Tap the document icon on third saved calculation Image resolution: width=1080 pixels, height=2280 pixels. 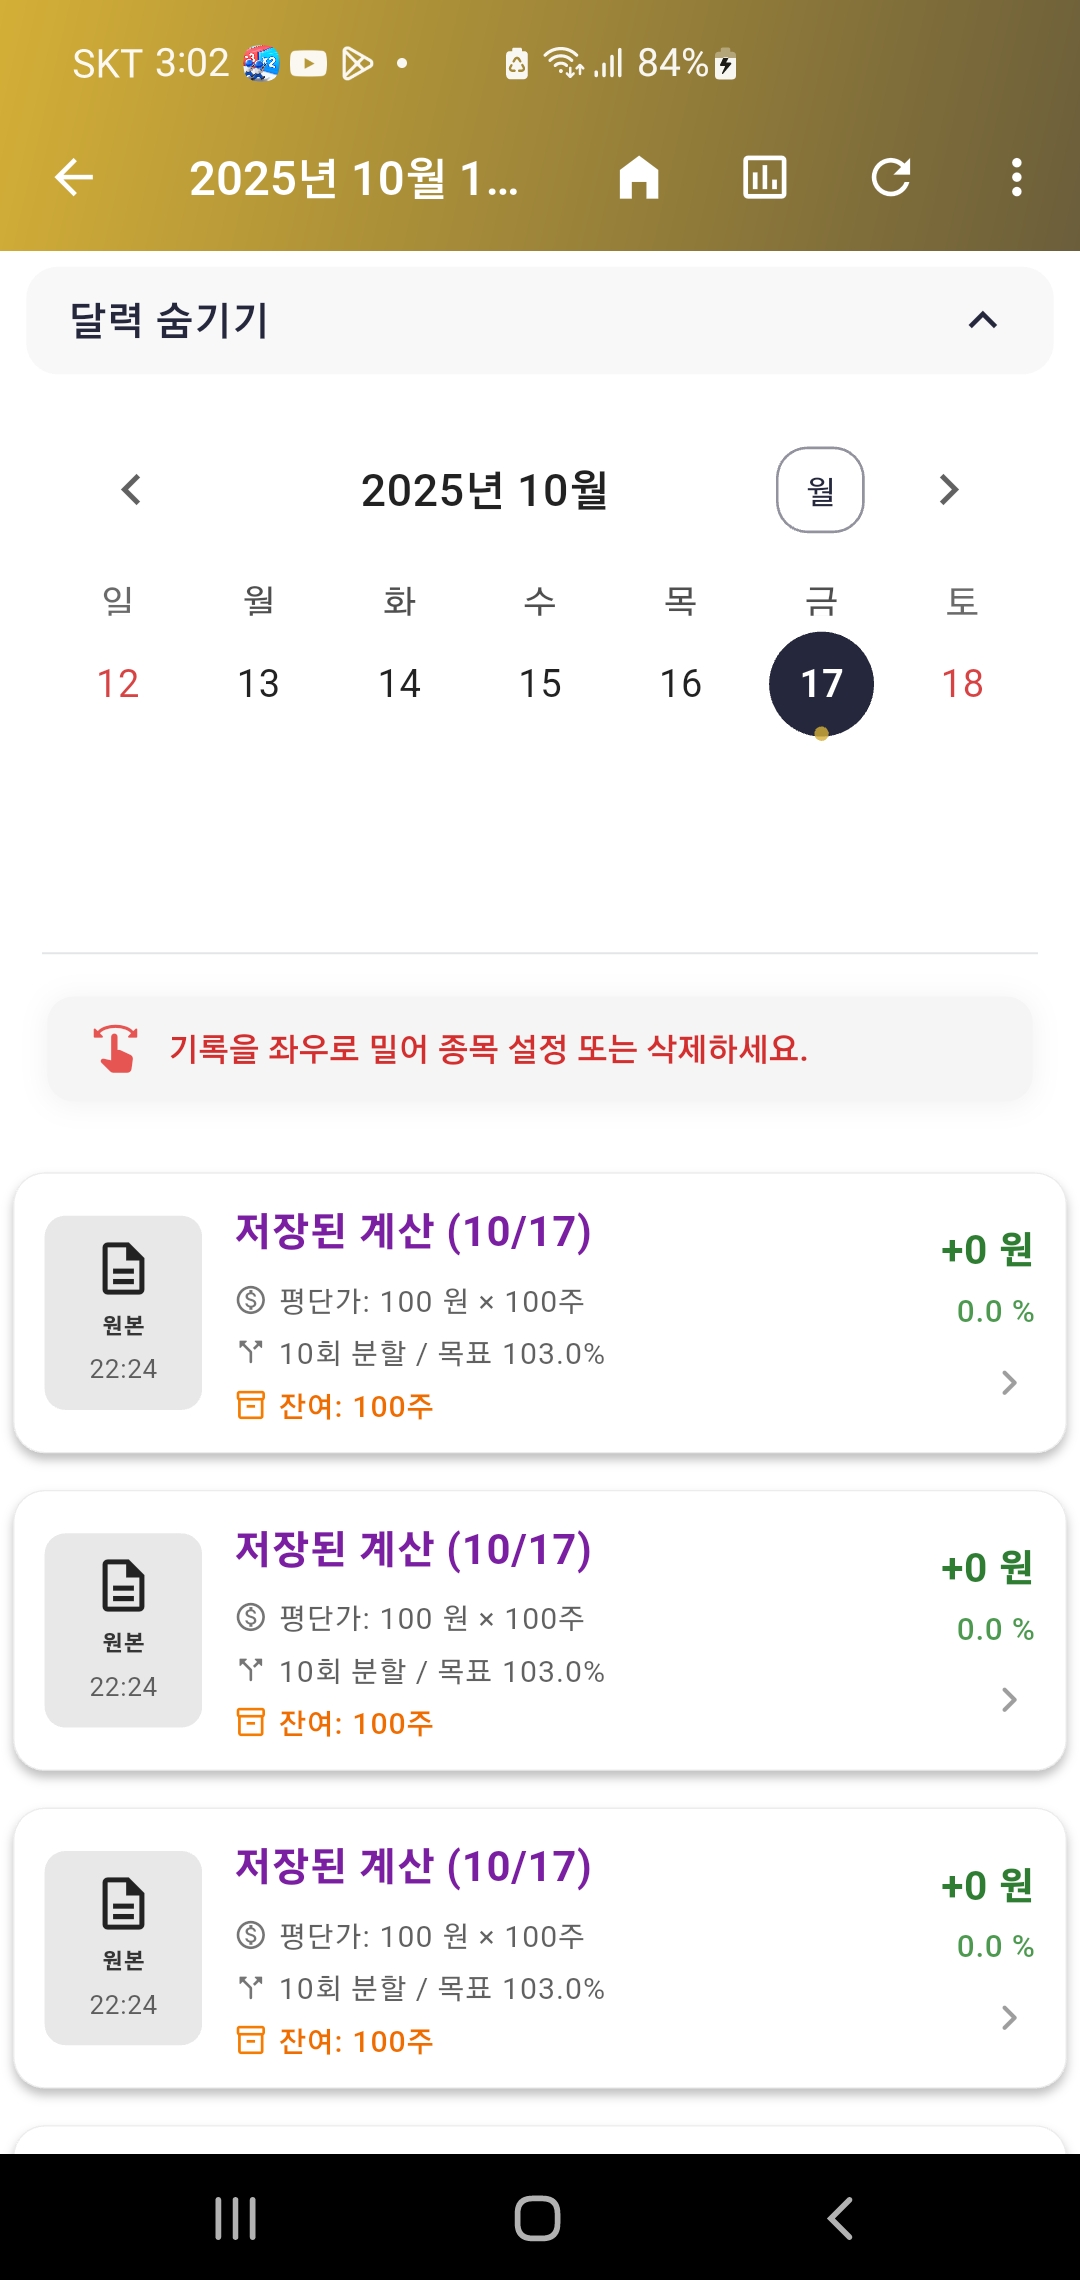click(x=123, y=1904)
